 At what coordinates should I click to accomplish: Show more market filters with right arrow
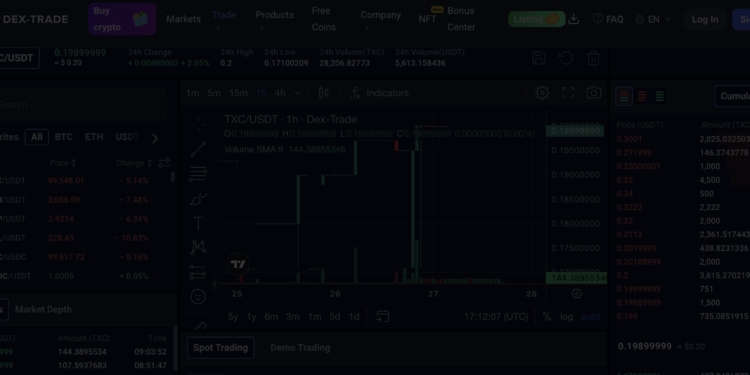[x=154, y=139]
